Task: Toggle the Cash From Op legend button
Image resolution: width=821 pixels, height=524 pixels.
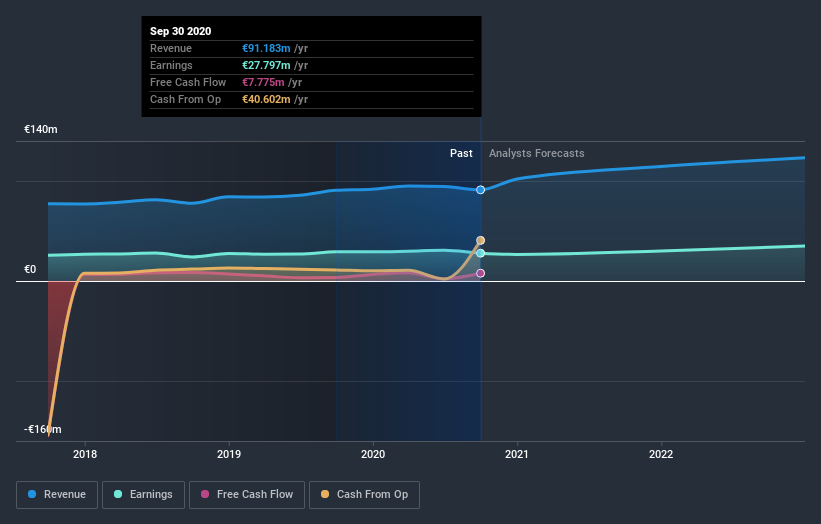Action: [x=364, y=495]
